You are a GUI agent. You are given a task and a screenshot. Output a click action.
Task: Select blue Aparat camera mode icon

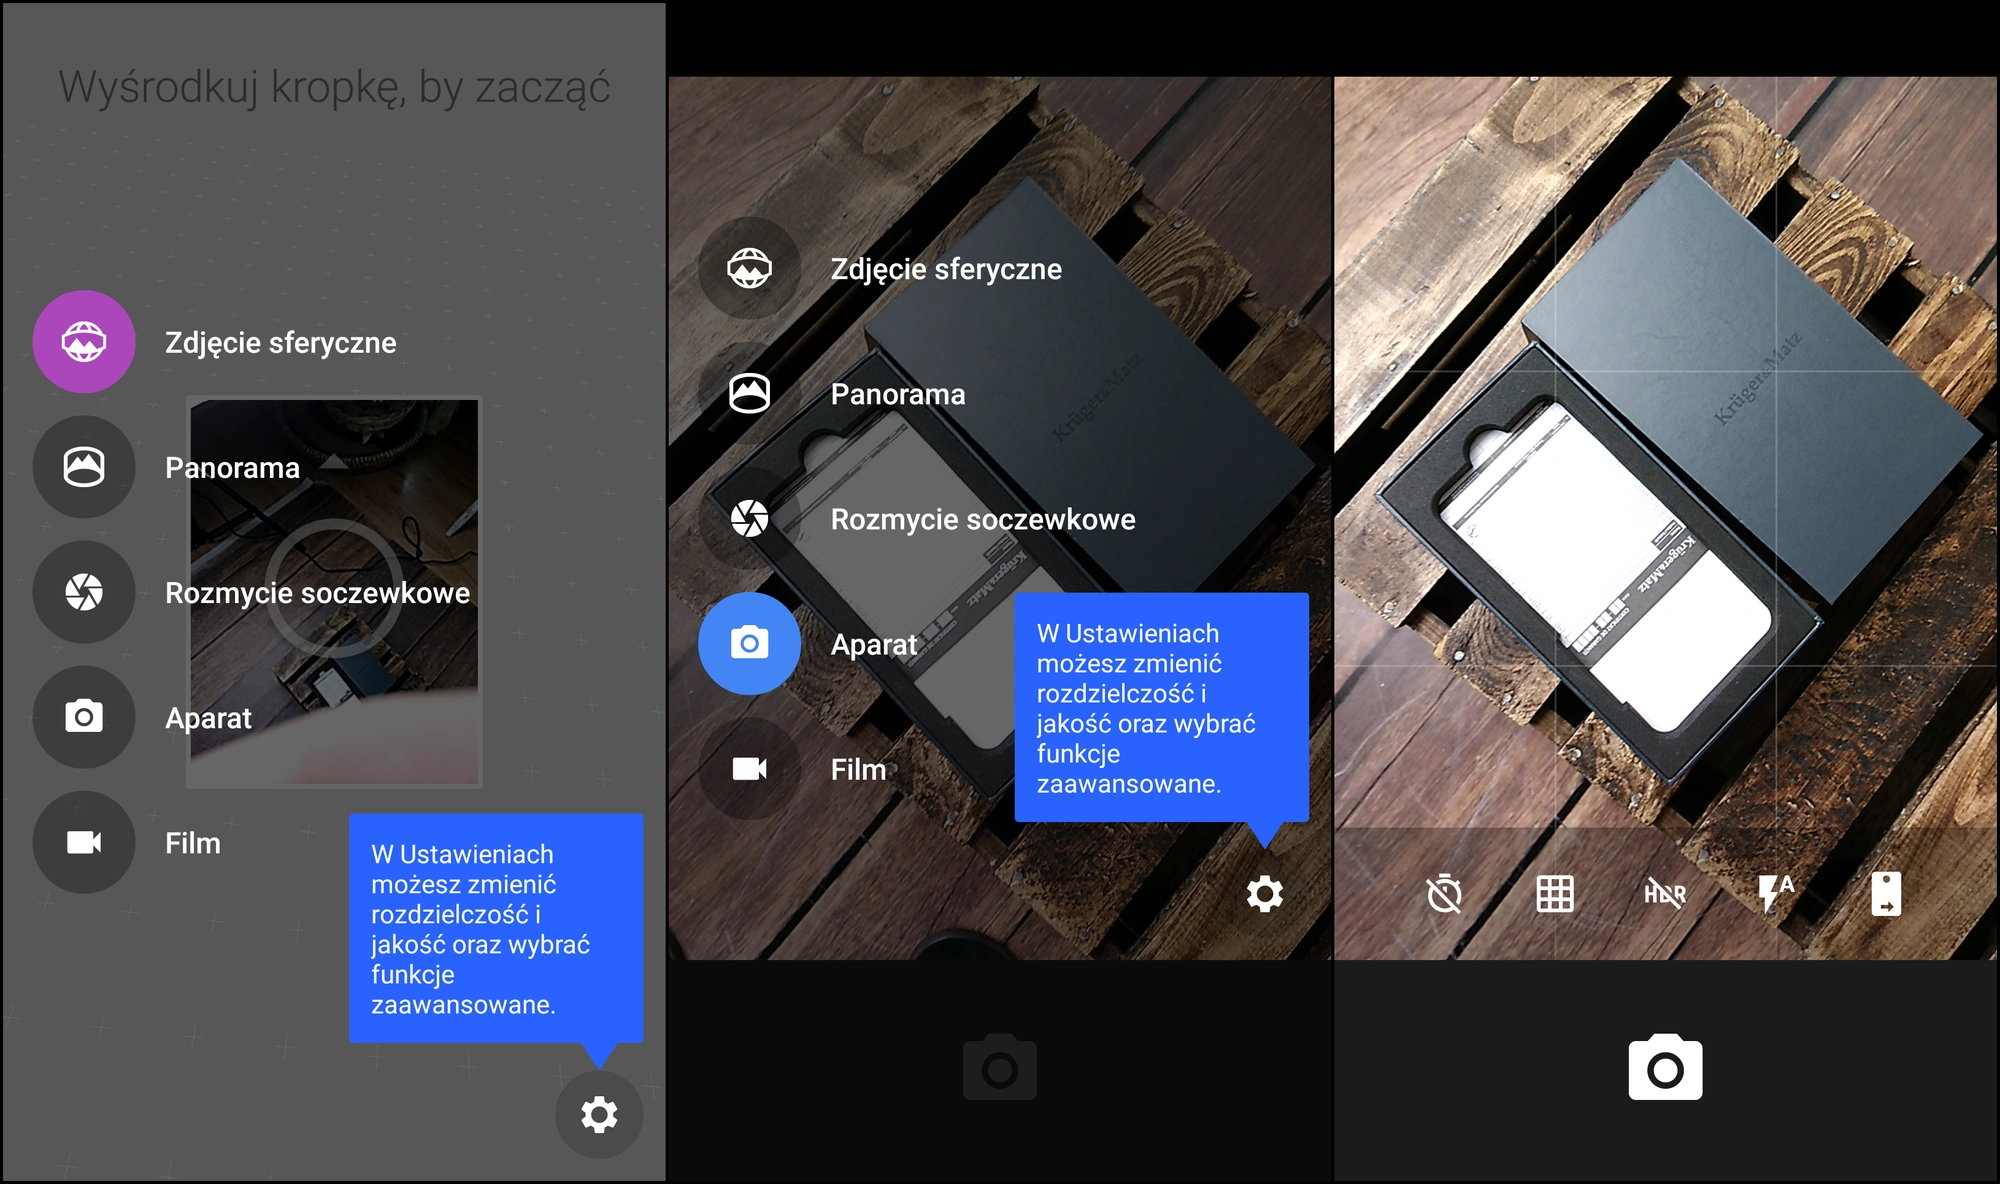(x=749, y=643)
